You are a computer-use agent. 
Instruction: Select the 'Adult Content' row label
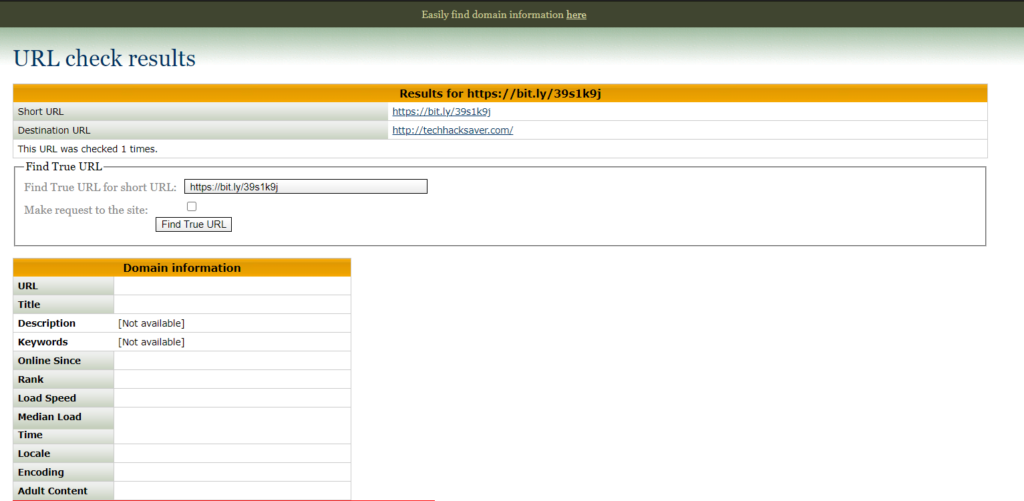53,491
